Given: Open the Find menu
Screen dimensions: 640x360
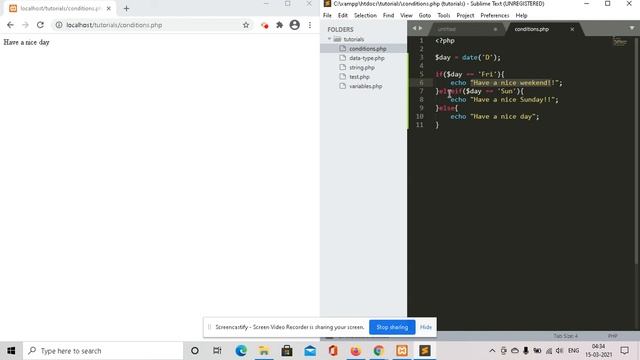Looking at the screenshot, I should point(388,16).
